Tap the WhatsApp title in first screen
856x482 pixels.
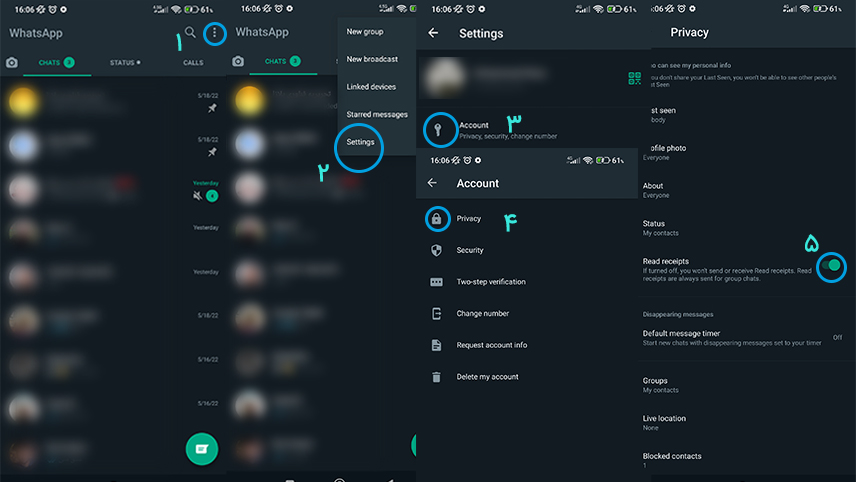36,33
